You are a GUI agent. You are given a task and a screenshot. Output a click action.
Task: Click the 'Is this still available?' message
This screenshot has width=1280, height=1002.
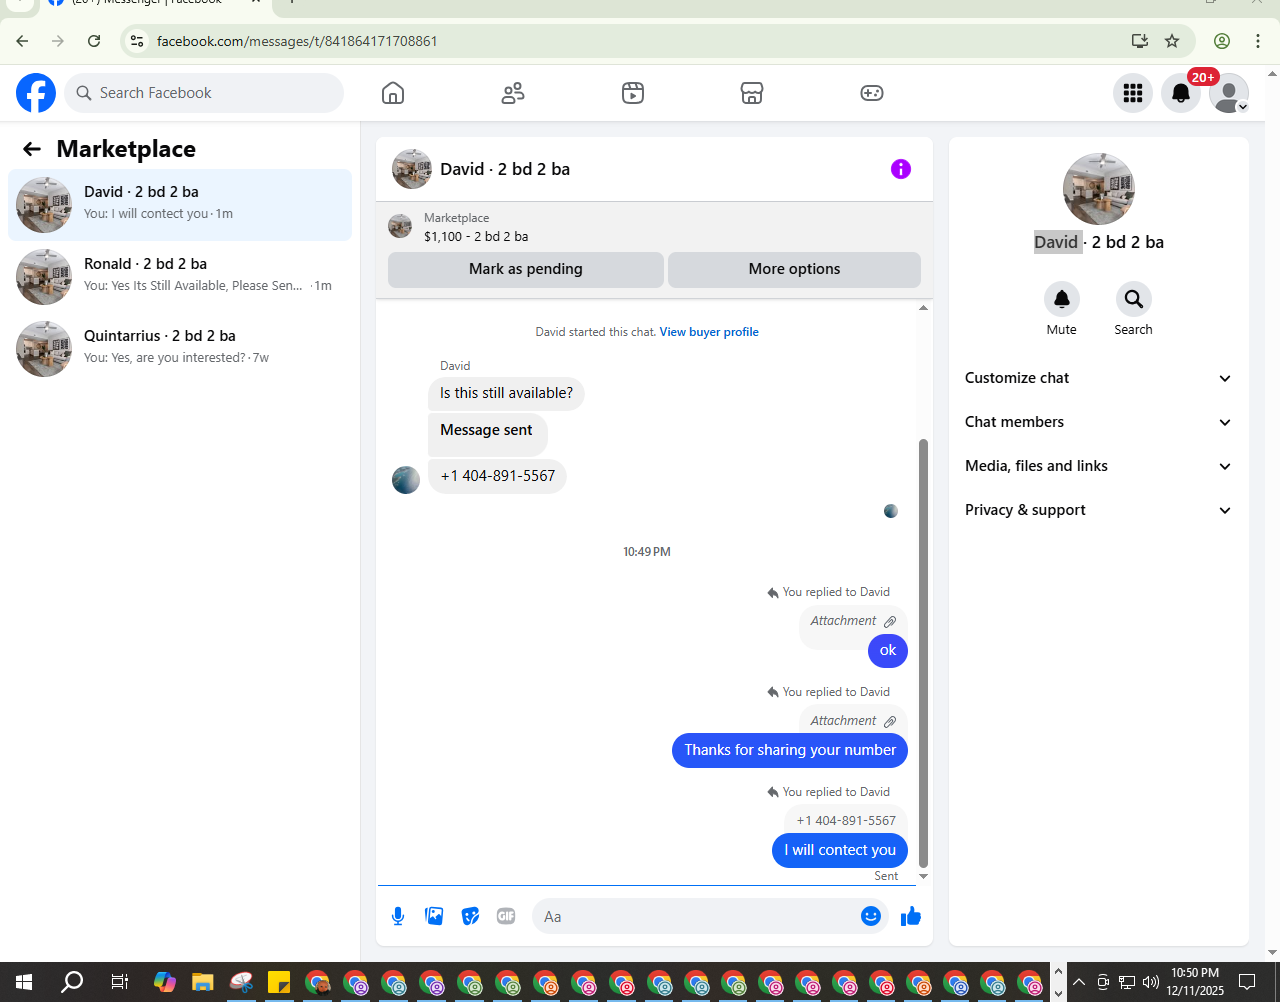(x=506, y=393)
